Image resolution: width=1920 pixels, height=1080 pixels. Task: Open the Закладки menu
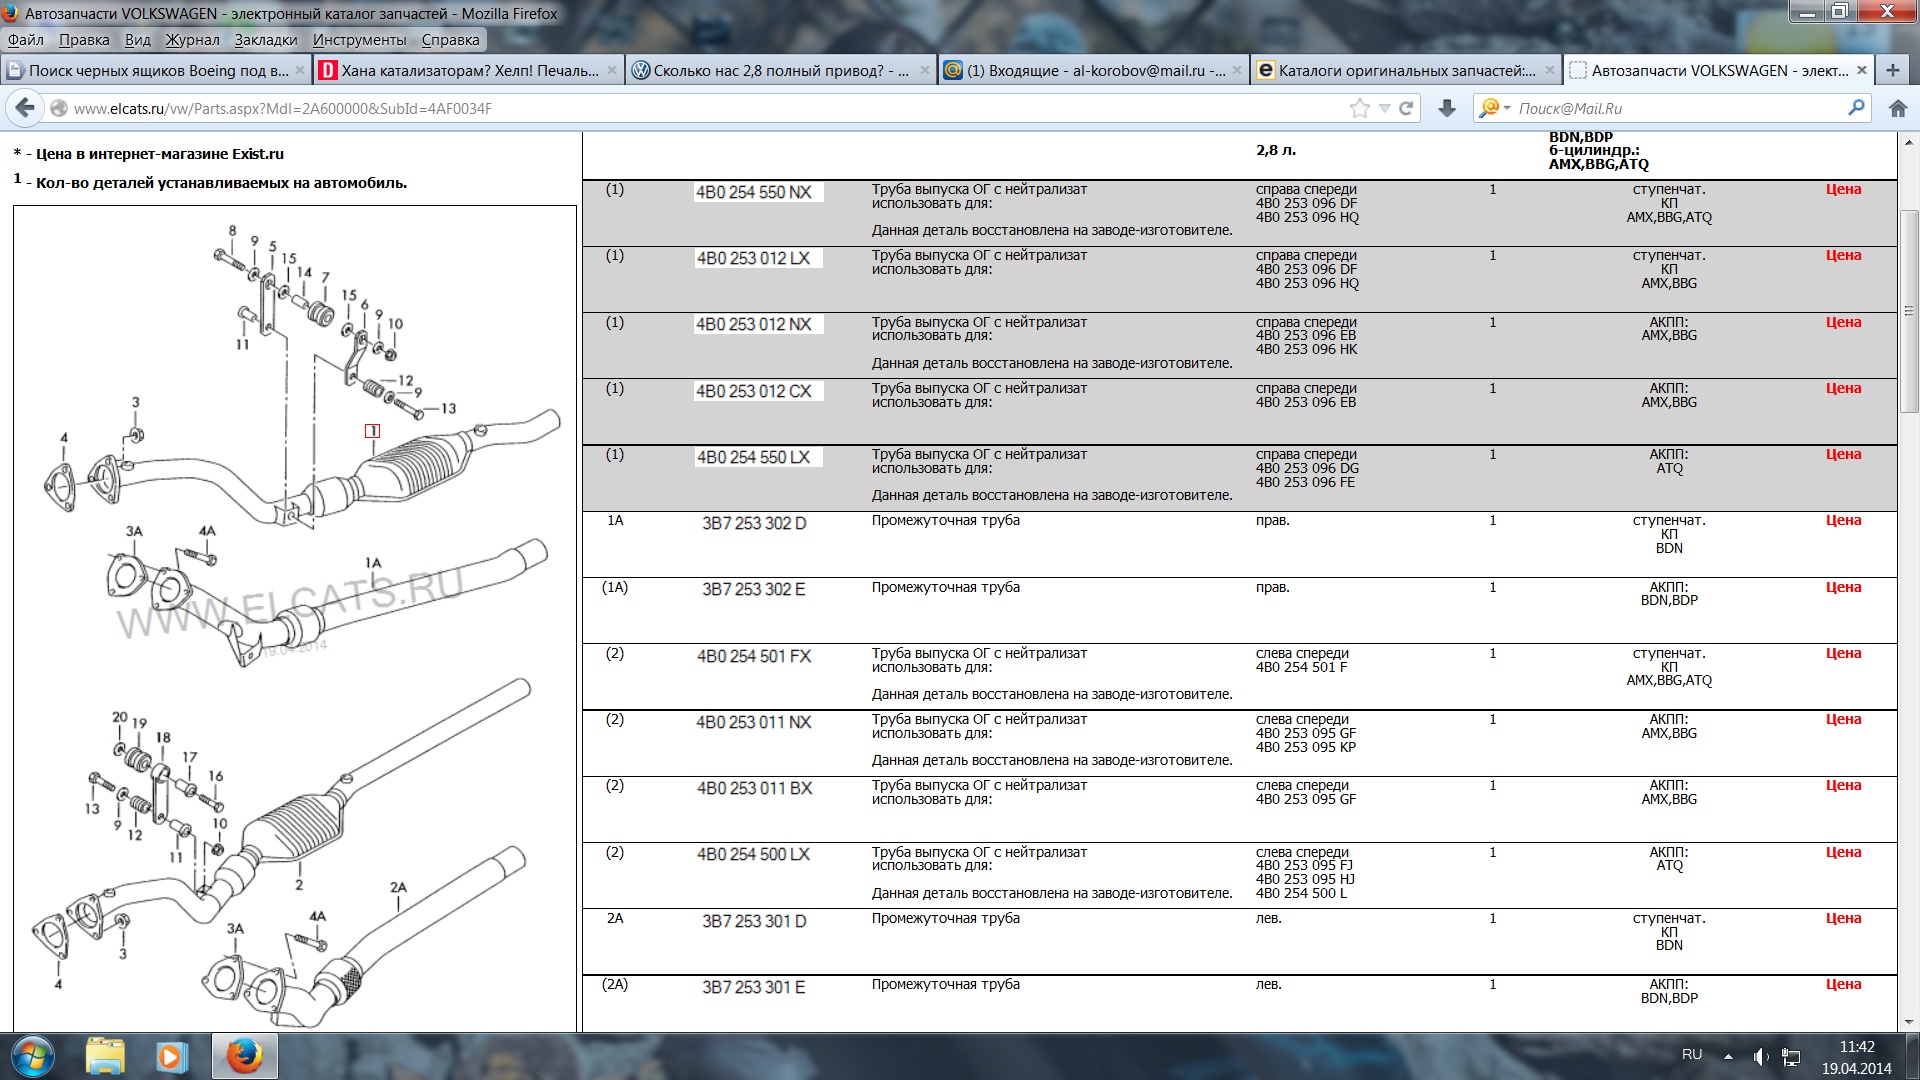click(266, 40)
